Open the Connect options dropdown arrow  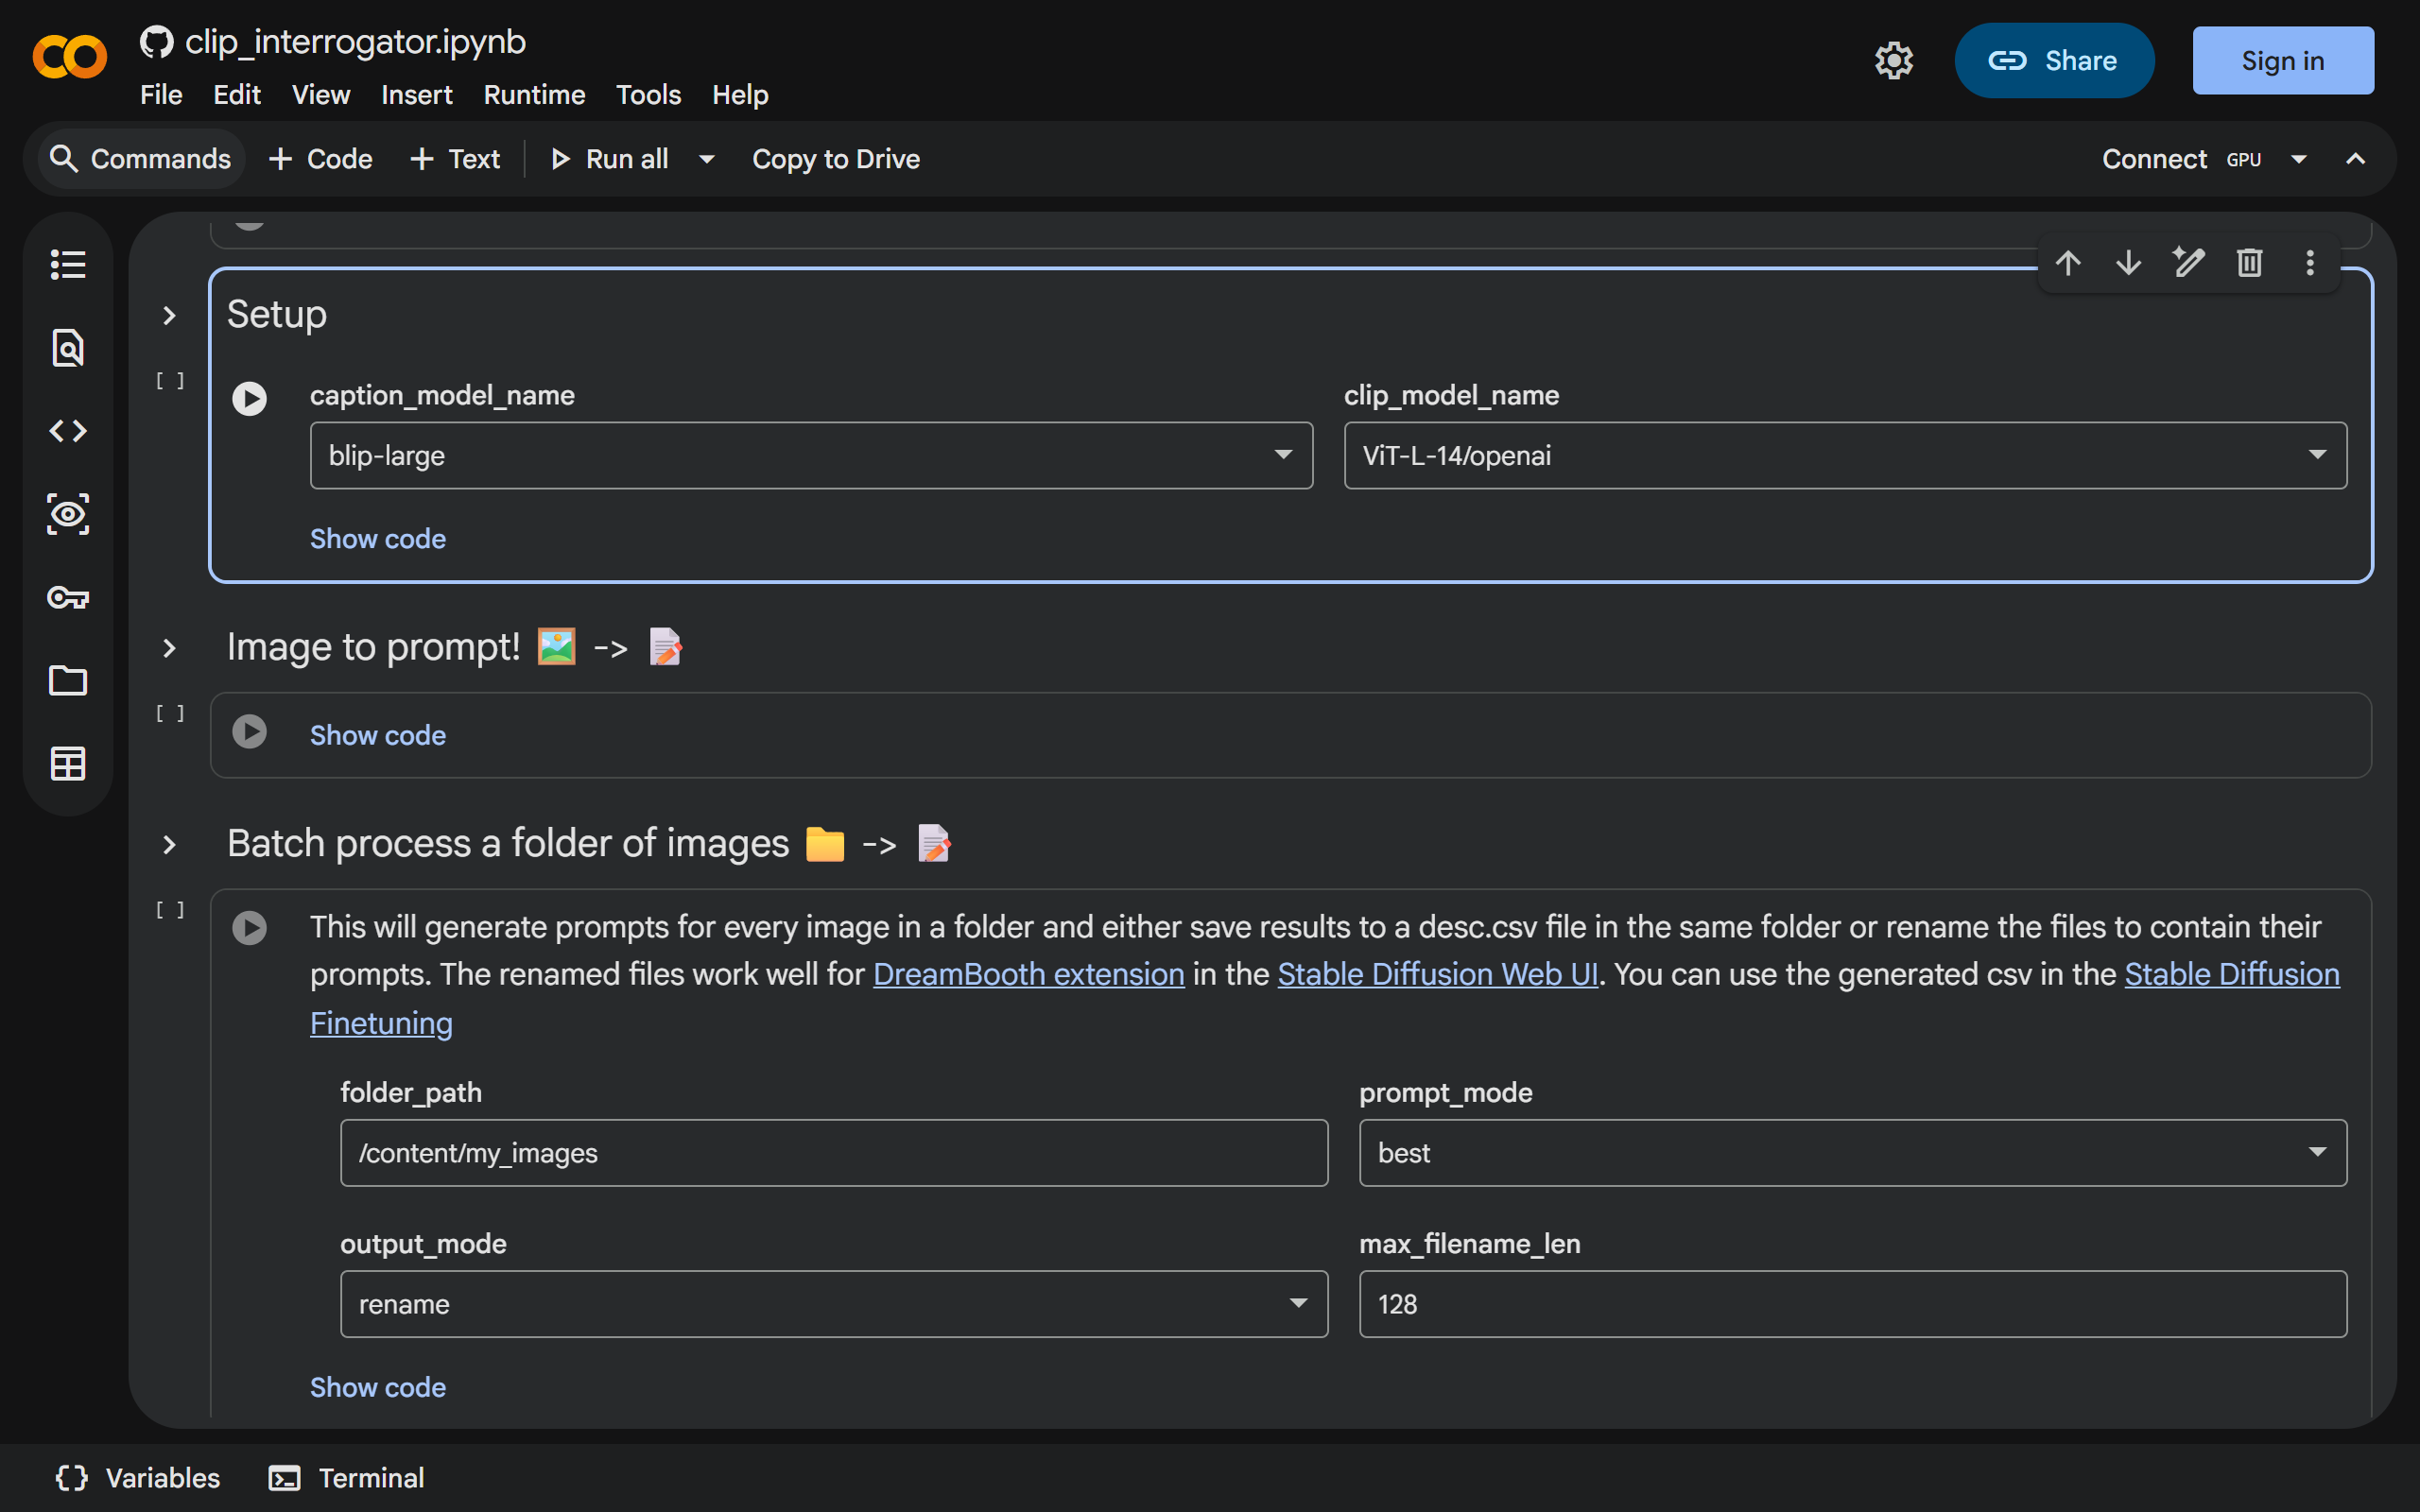coord(2299,159)
